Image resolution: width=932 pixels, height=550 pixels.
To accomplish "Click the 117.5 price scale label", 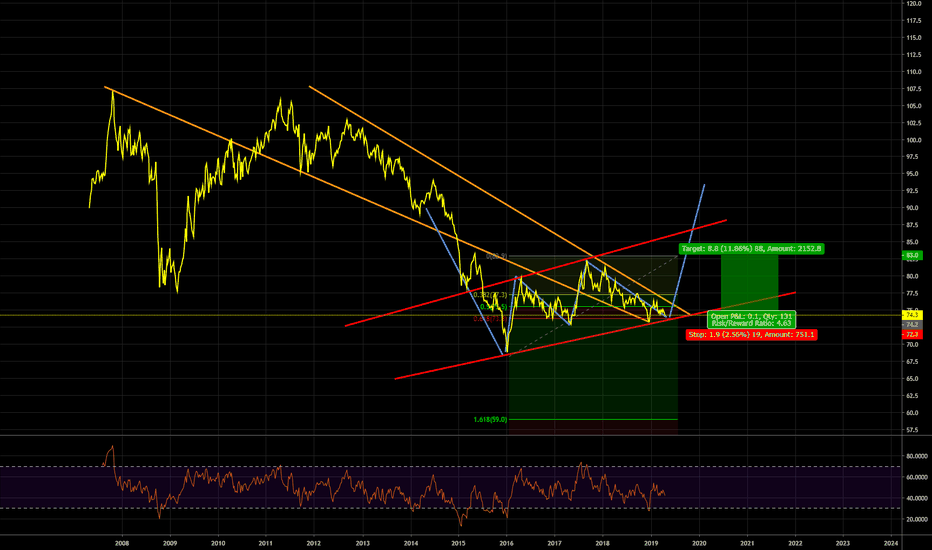I will tap(914, 21).
